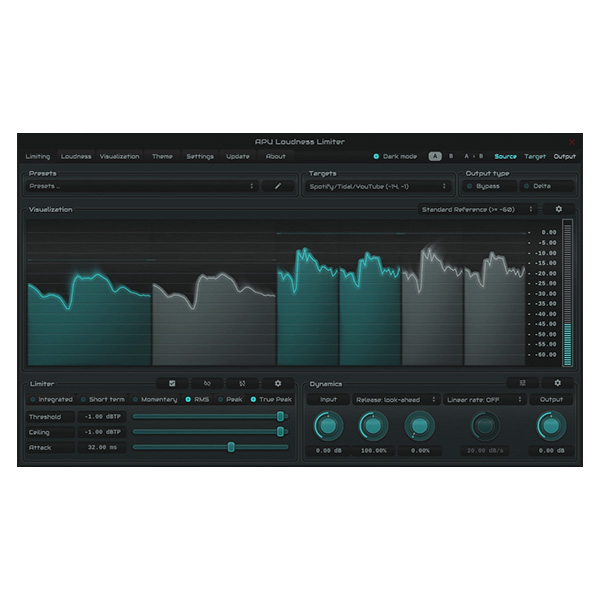Viewport: 600px width, 600px height.
Task: Click the pencil edit preset icon
Action: point(278,186)
